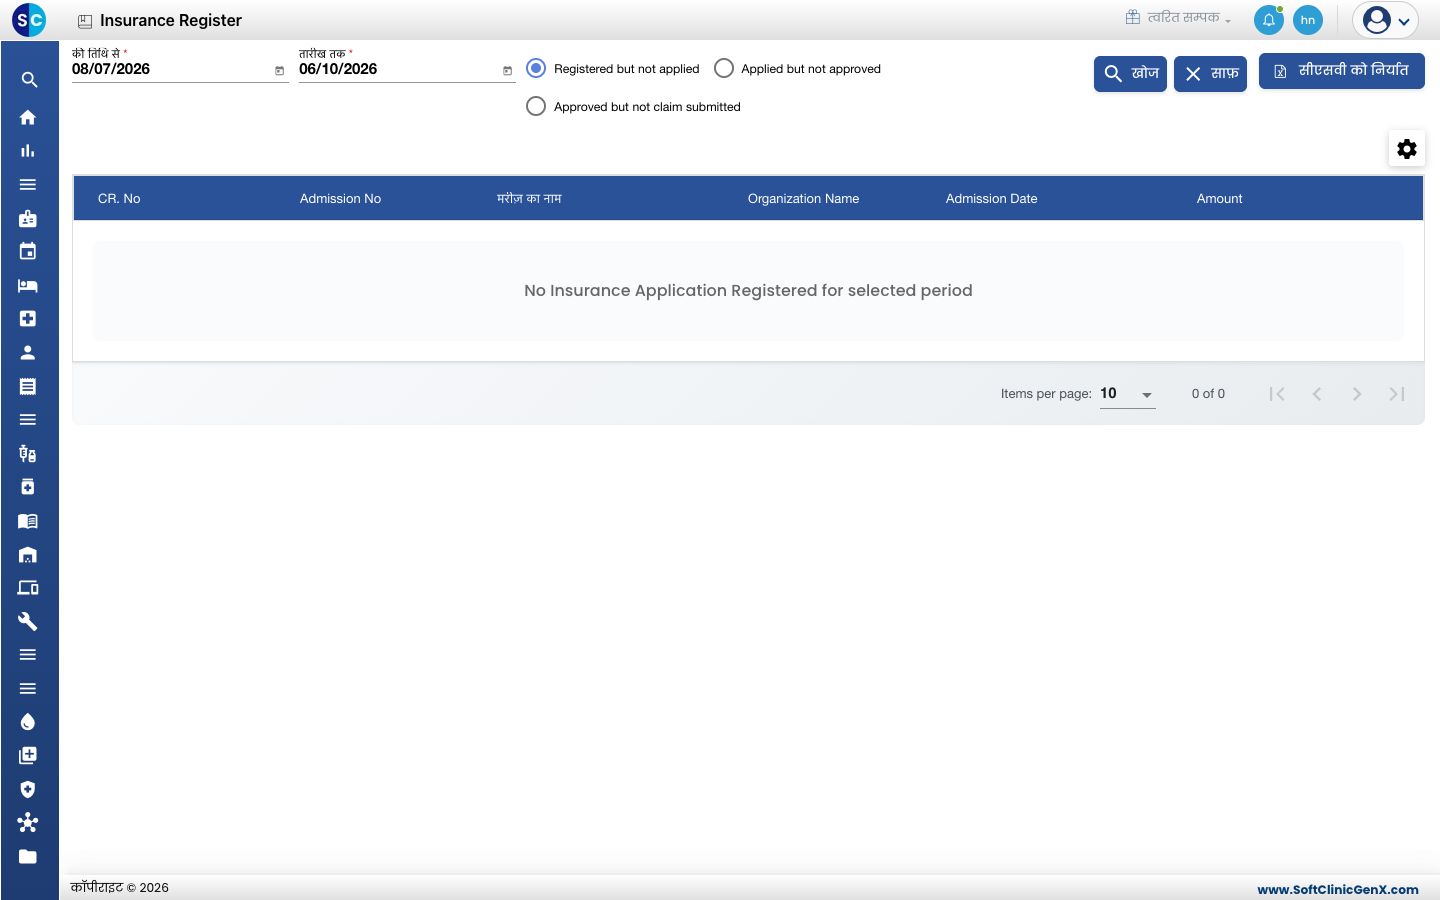Viewport: 1440px width, 900px height.
Task: Open the notifications bell
Action: coord(1268,20)
